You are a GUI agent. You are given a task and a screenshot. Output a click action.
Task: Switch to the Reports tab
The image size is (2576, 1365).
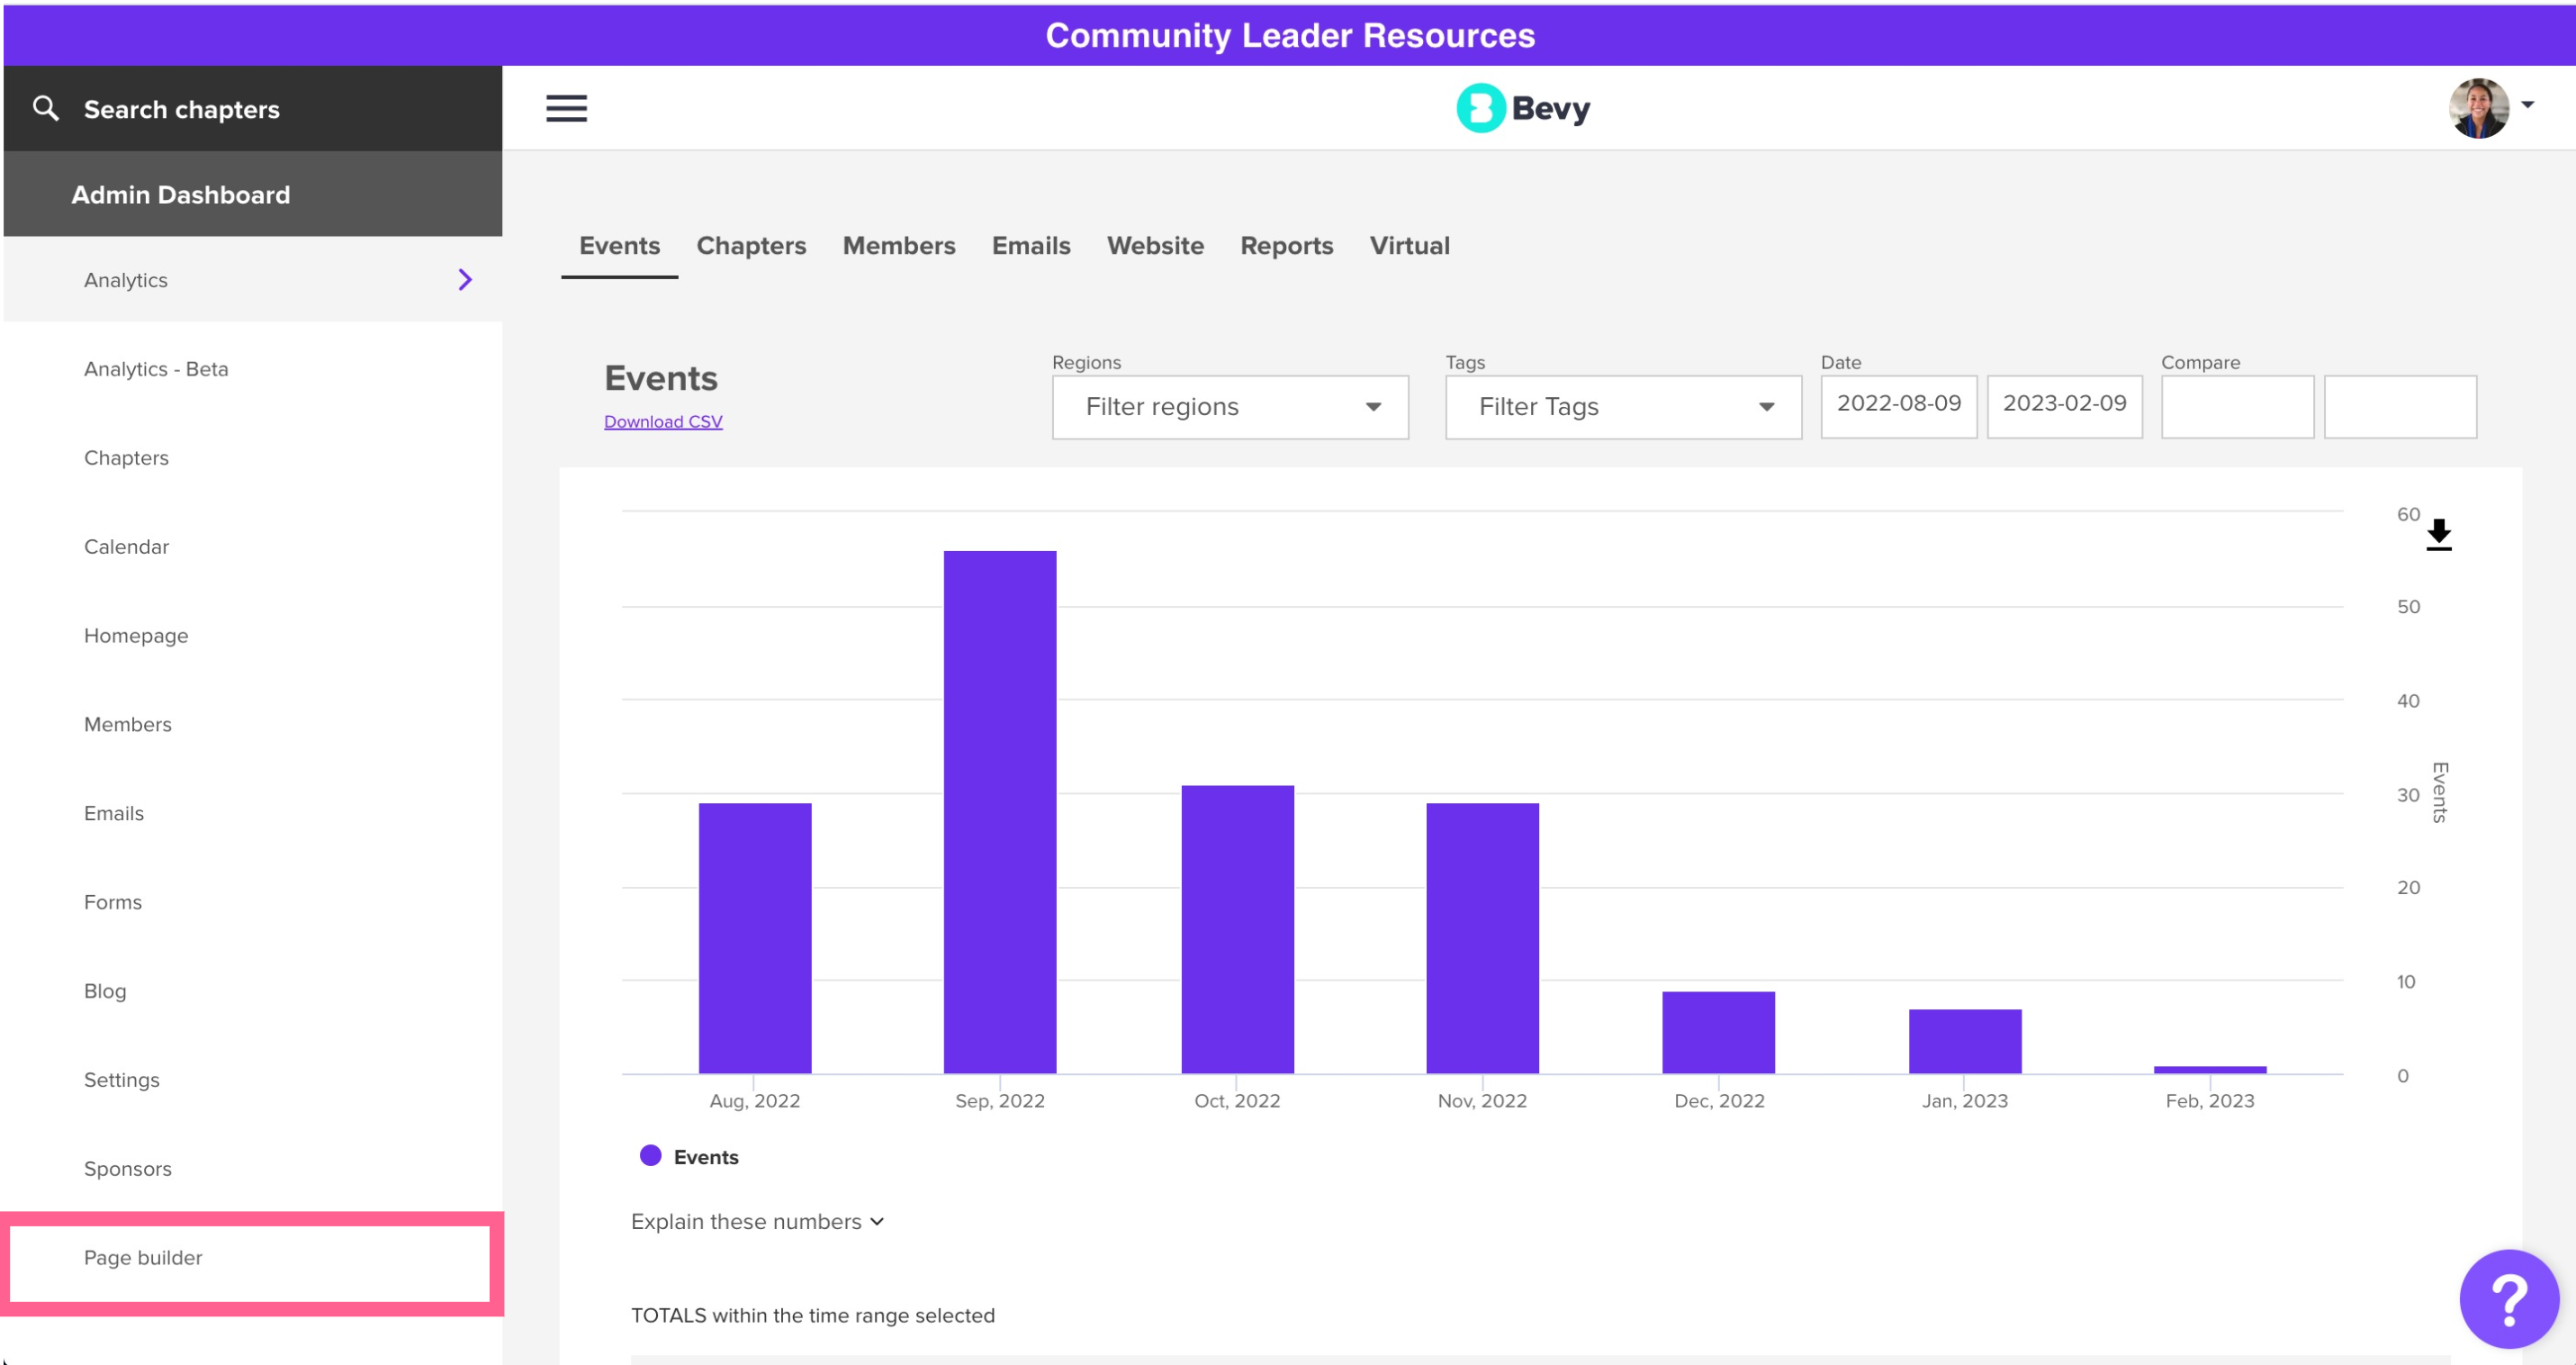point(1286,246)
